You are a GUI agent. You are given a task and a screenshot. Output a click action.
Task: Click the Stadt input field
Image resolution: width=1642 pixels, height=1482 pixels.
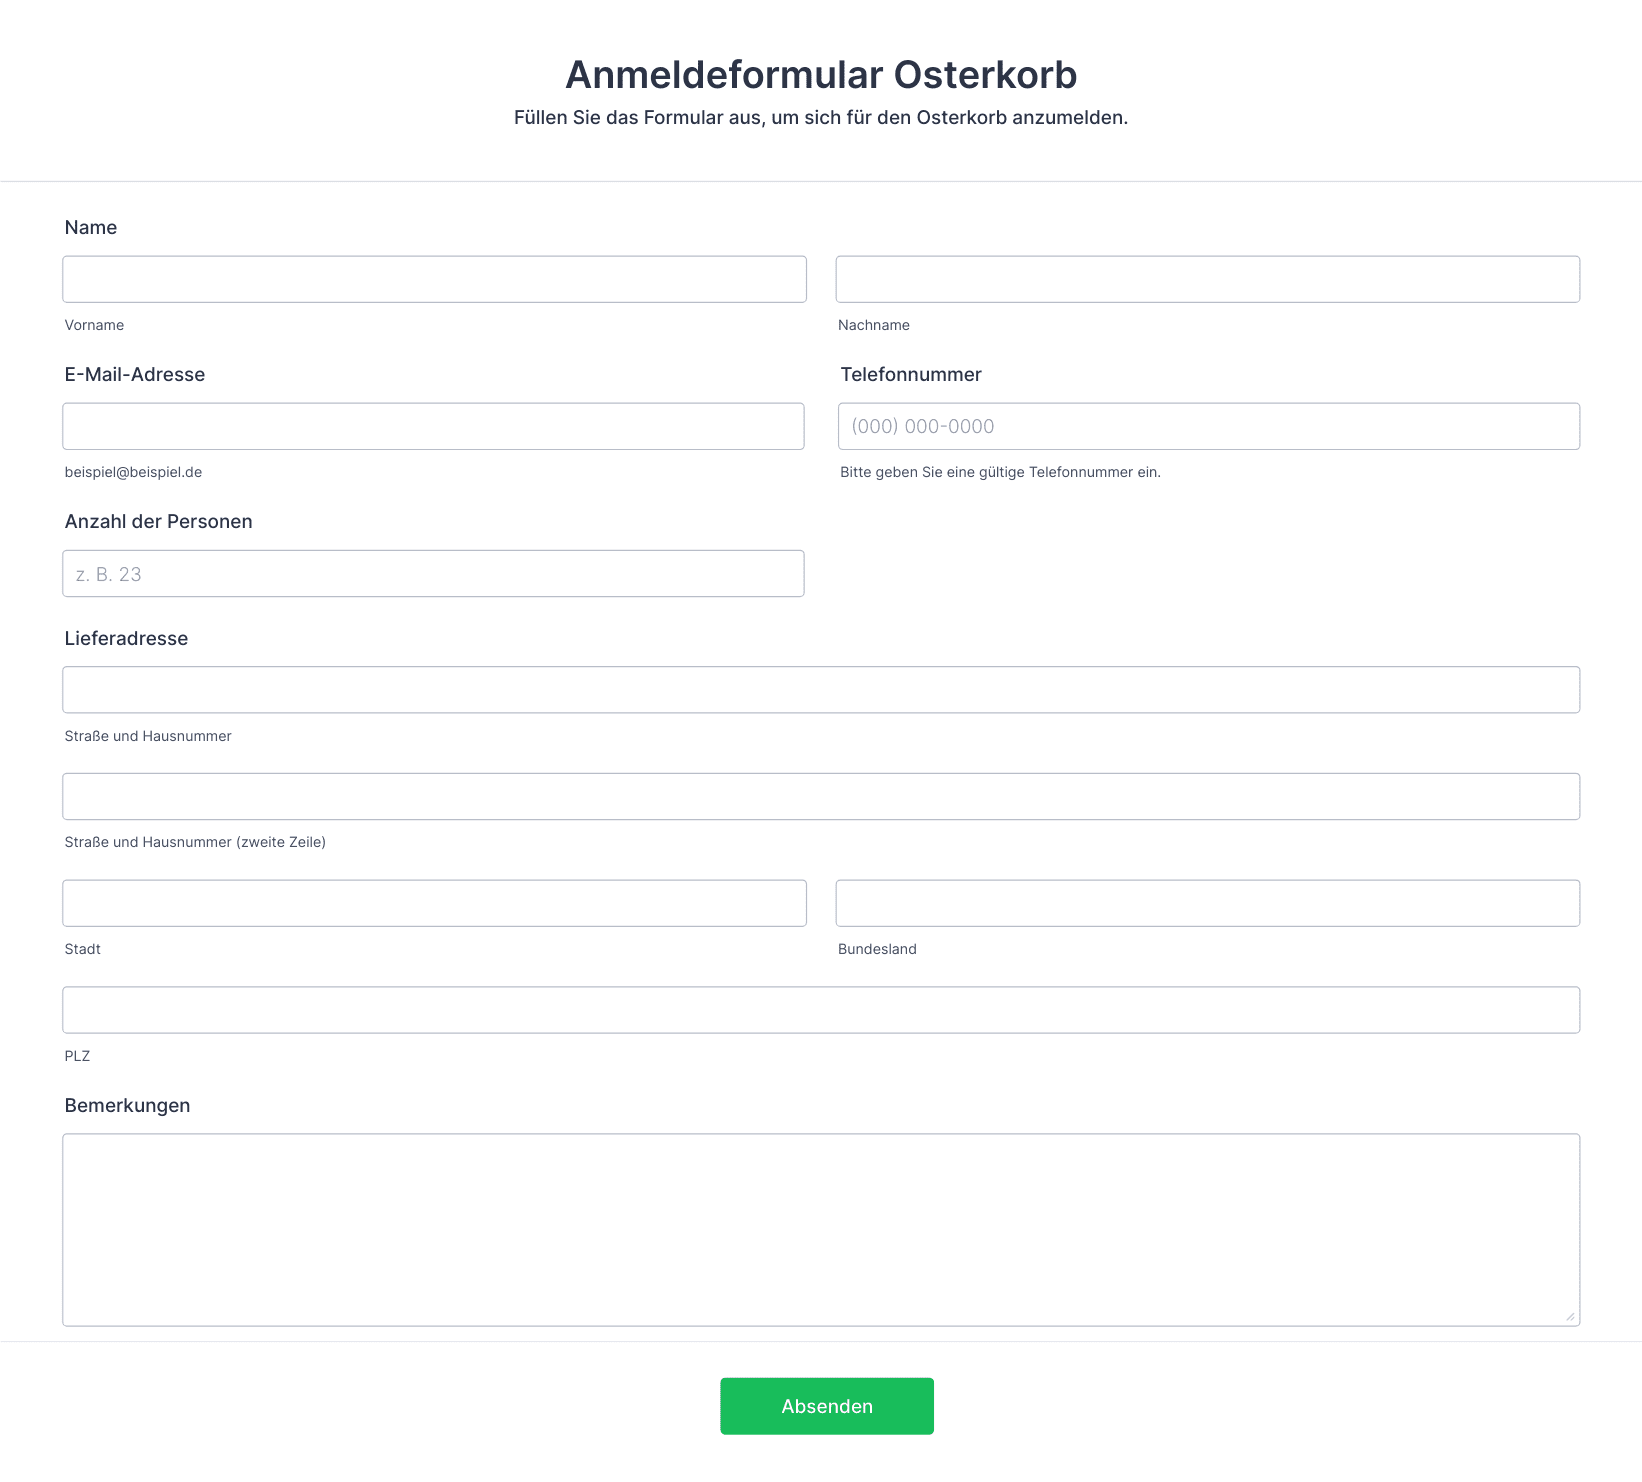(x=434, y=903)
